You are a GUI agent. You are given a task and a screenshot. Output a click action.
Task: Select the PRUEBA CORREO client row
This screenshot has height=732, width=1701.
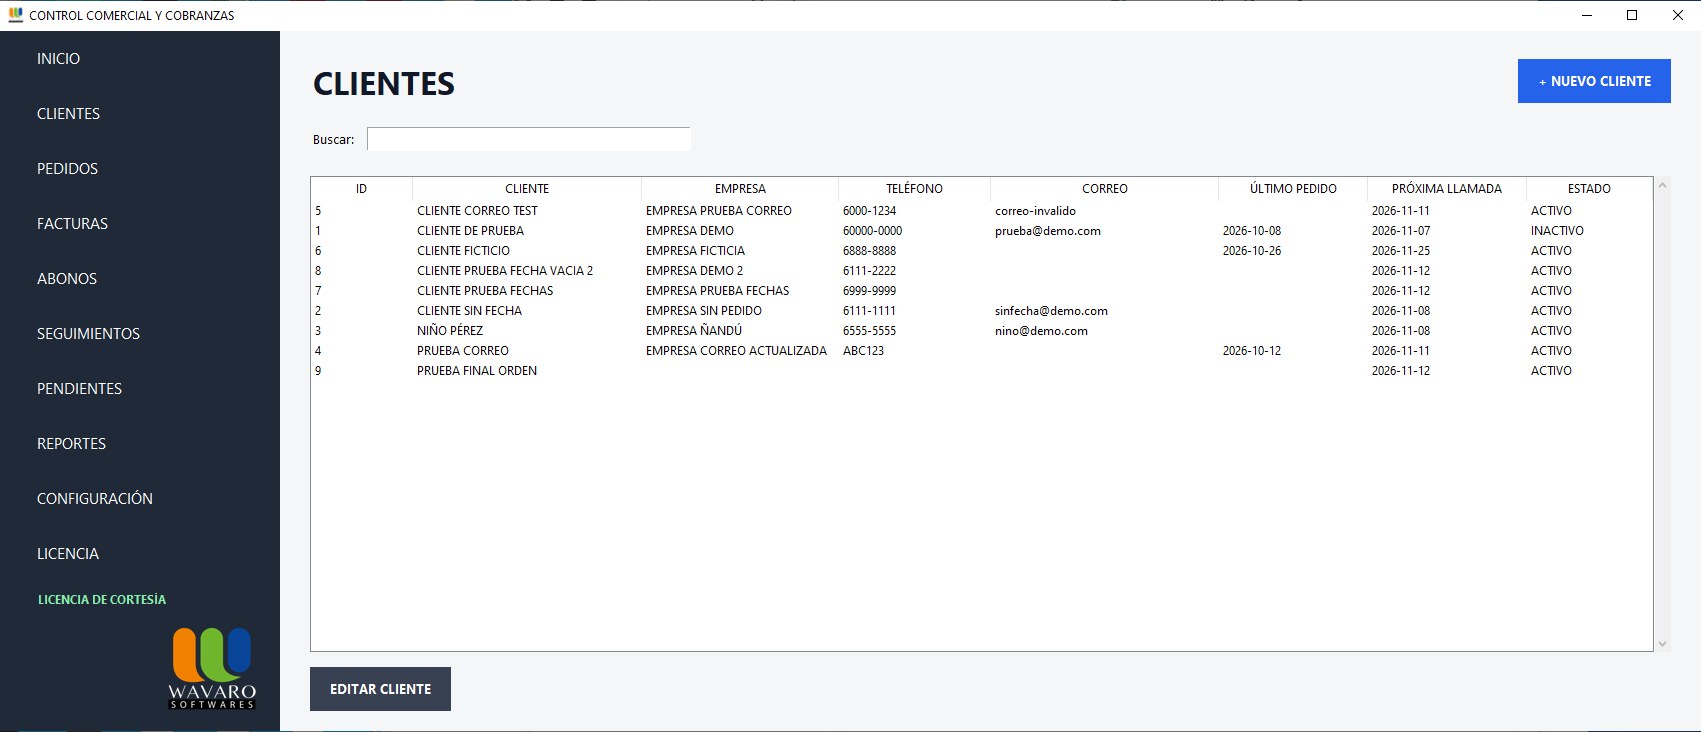click(981, 351)
